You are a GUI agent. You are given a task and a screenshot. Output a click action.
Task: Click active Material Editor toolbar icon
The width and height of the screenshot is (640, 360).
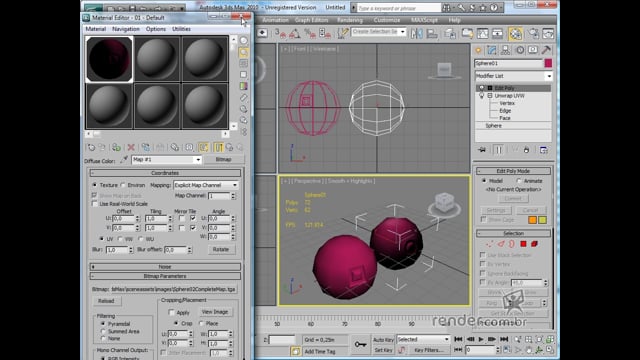tap(516, 33)
